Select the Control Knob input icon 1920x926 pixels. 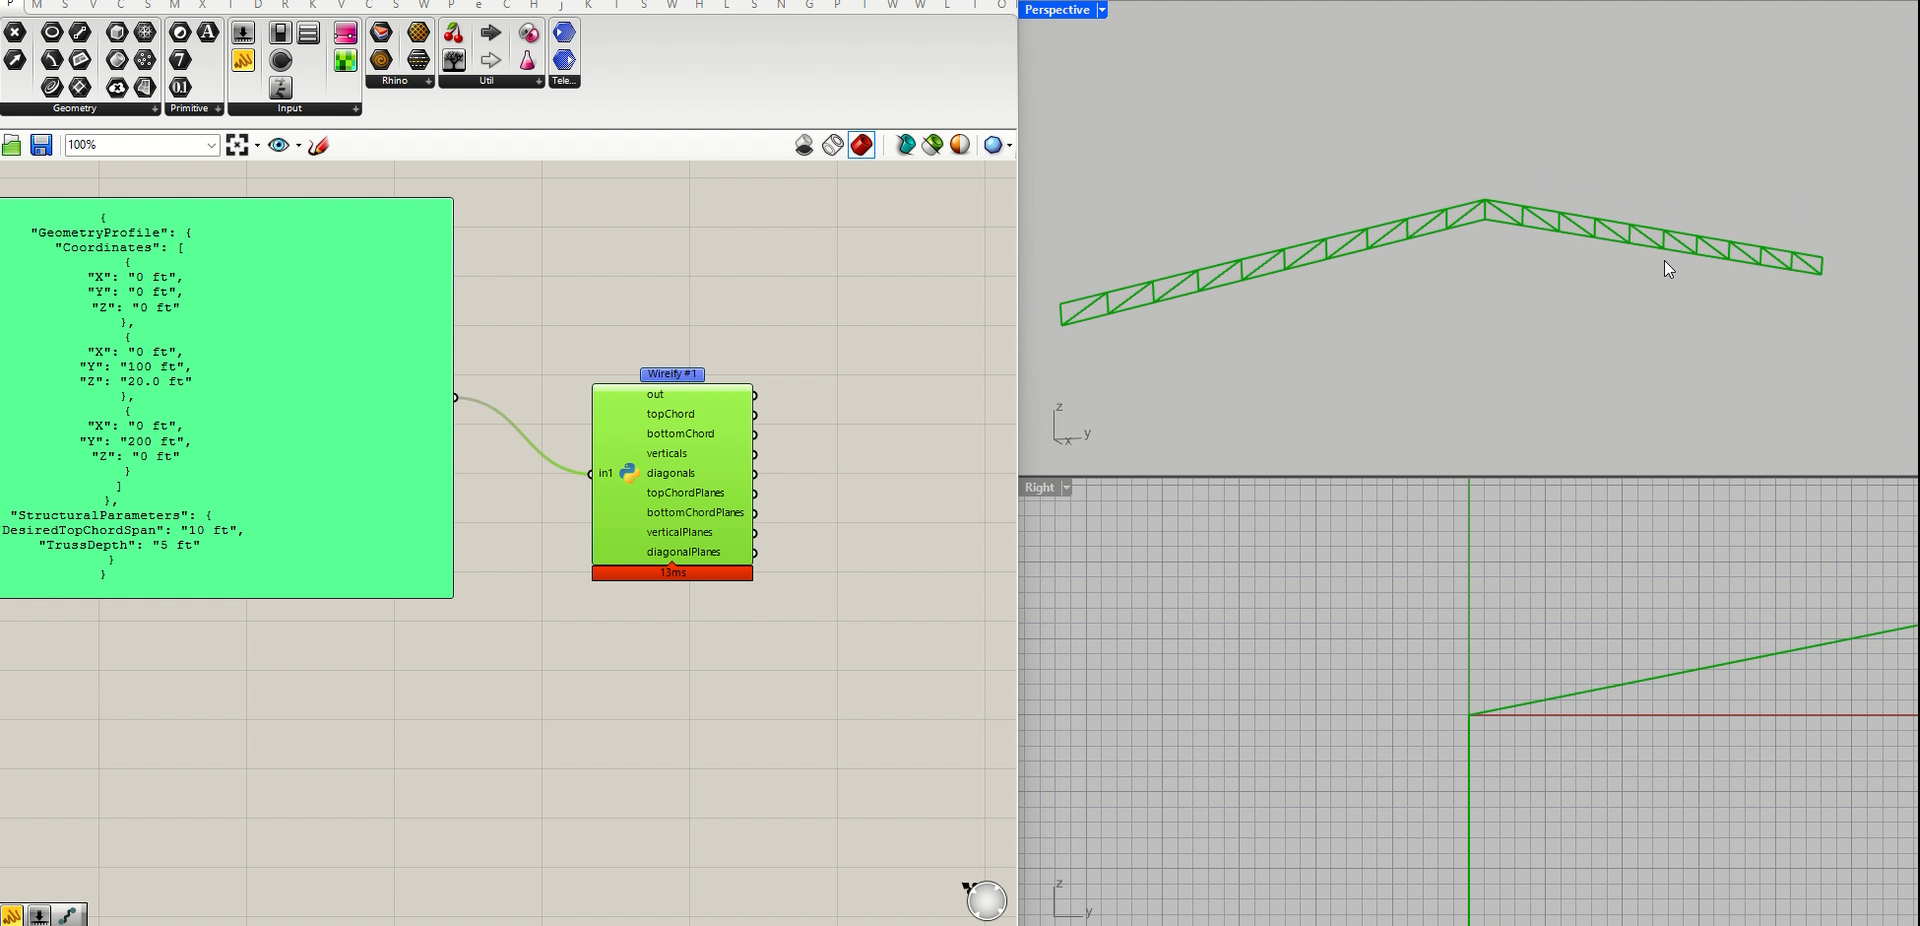point(281,60)
